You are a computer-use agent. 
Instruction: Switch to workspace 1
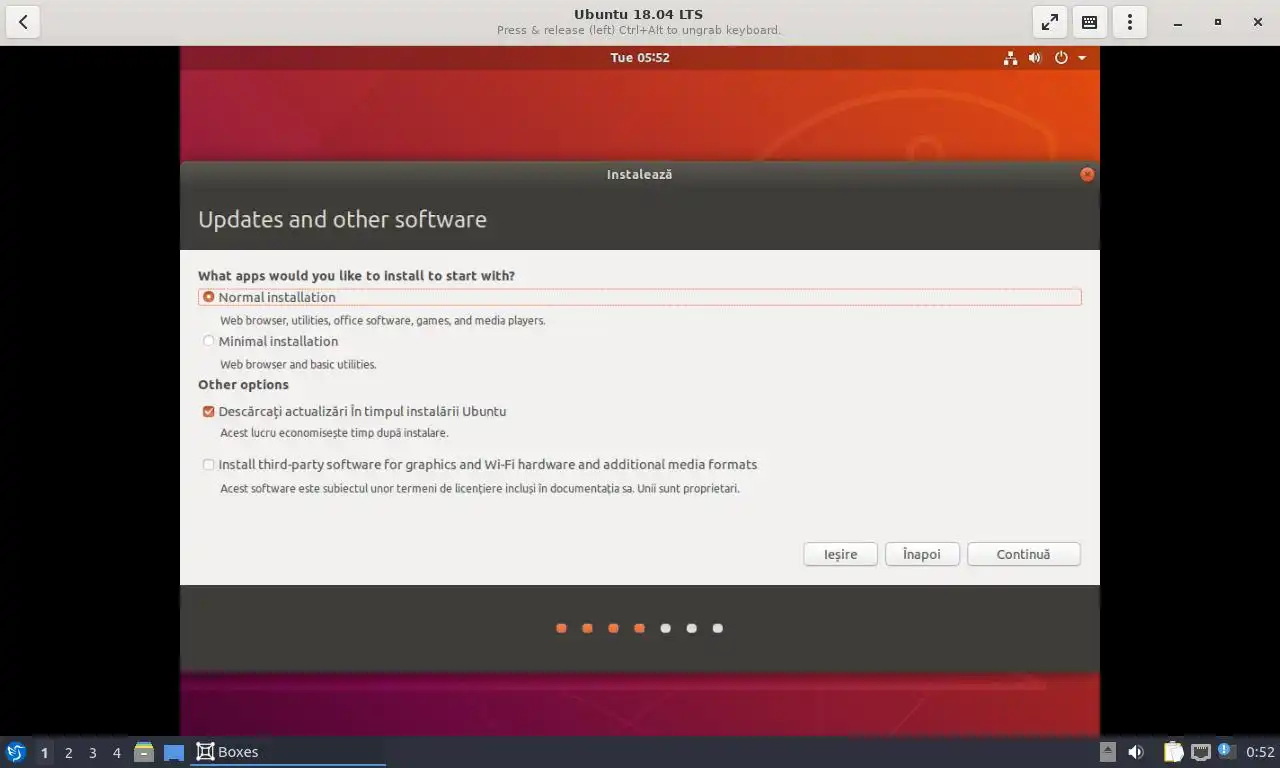[44, 752]
